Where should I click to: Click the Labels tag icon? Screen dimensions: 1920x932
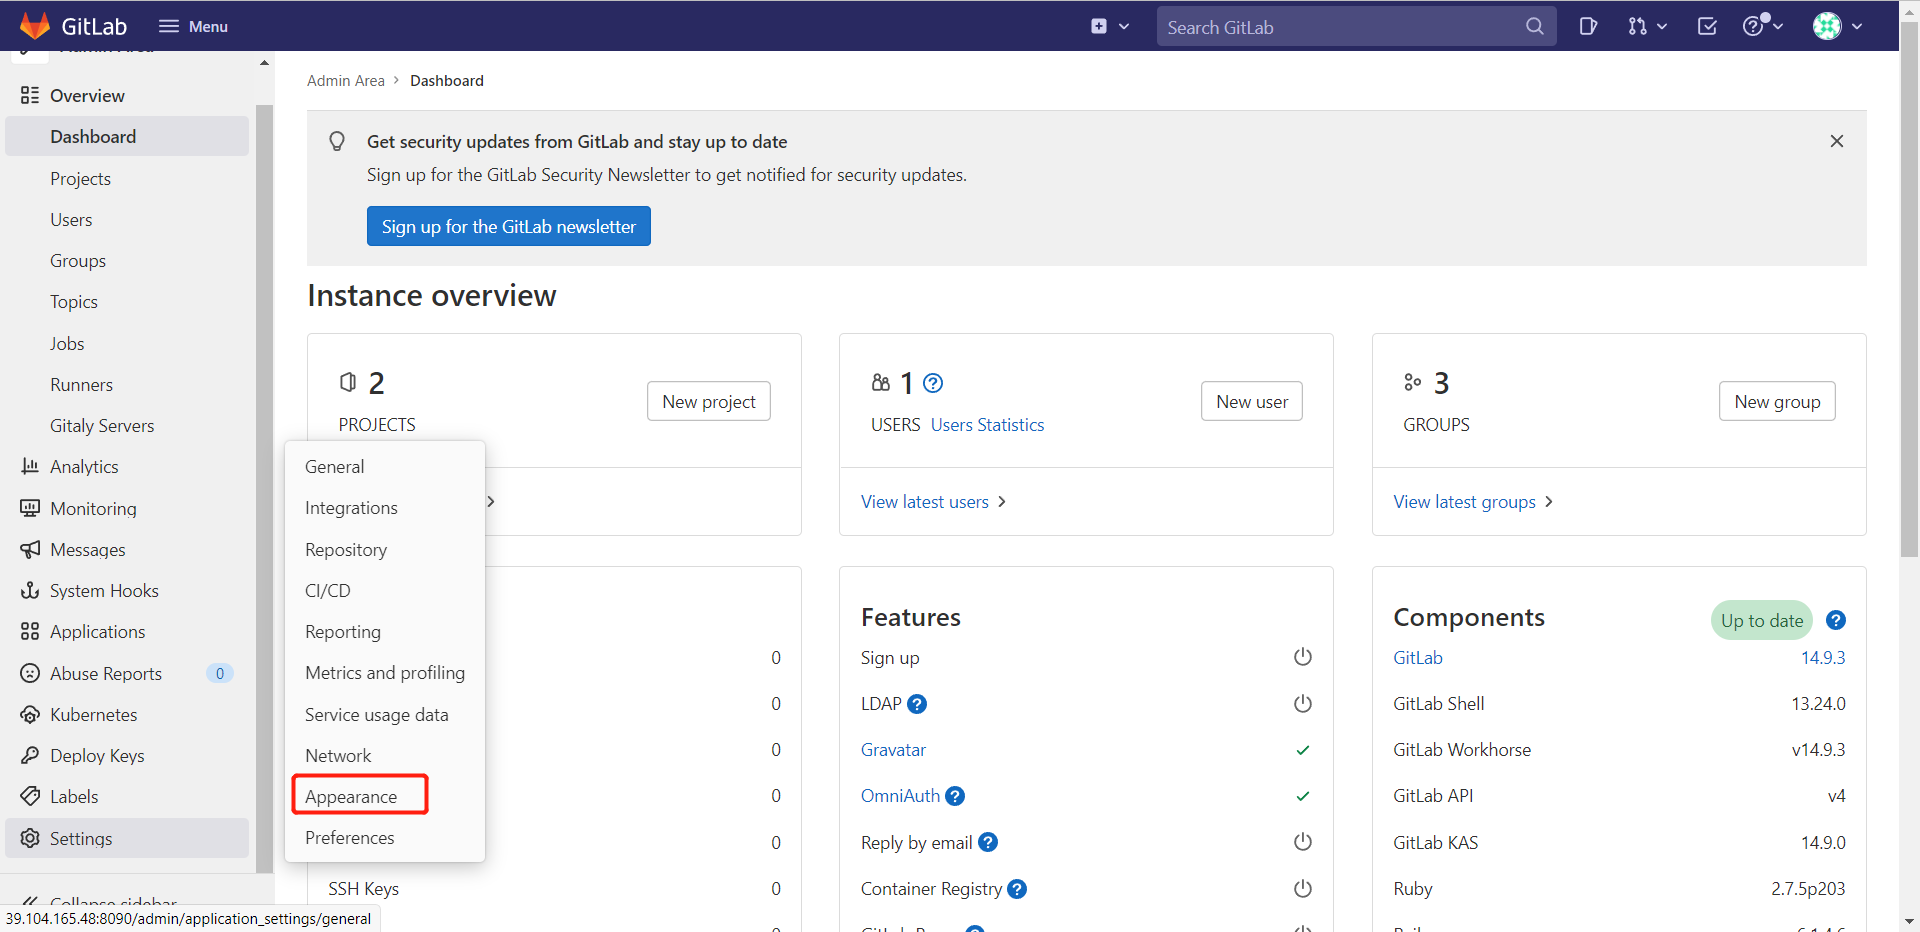[30, 796]
